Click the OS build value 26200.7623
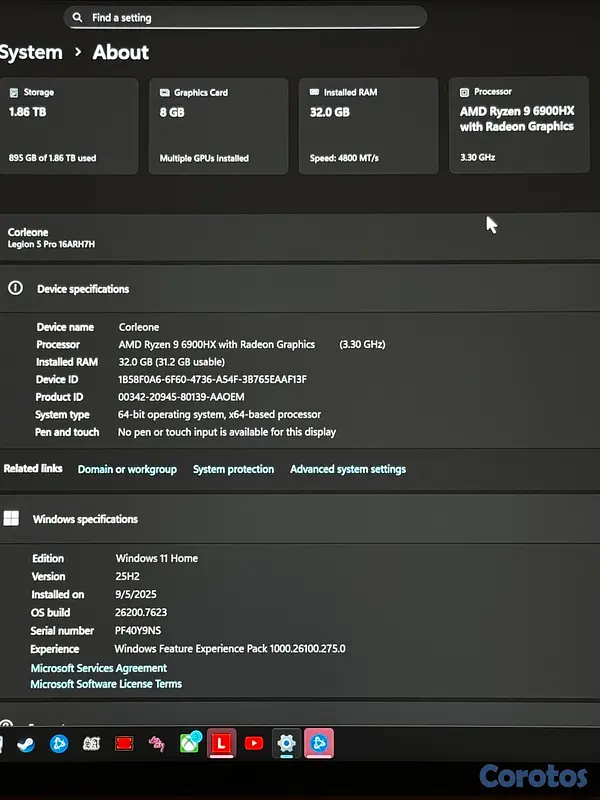600x800 pixels. coord(141,612)
